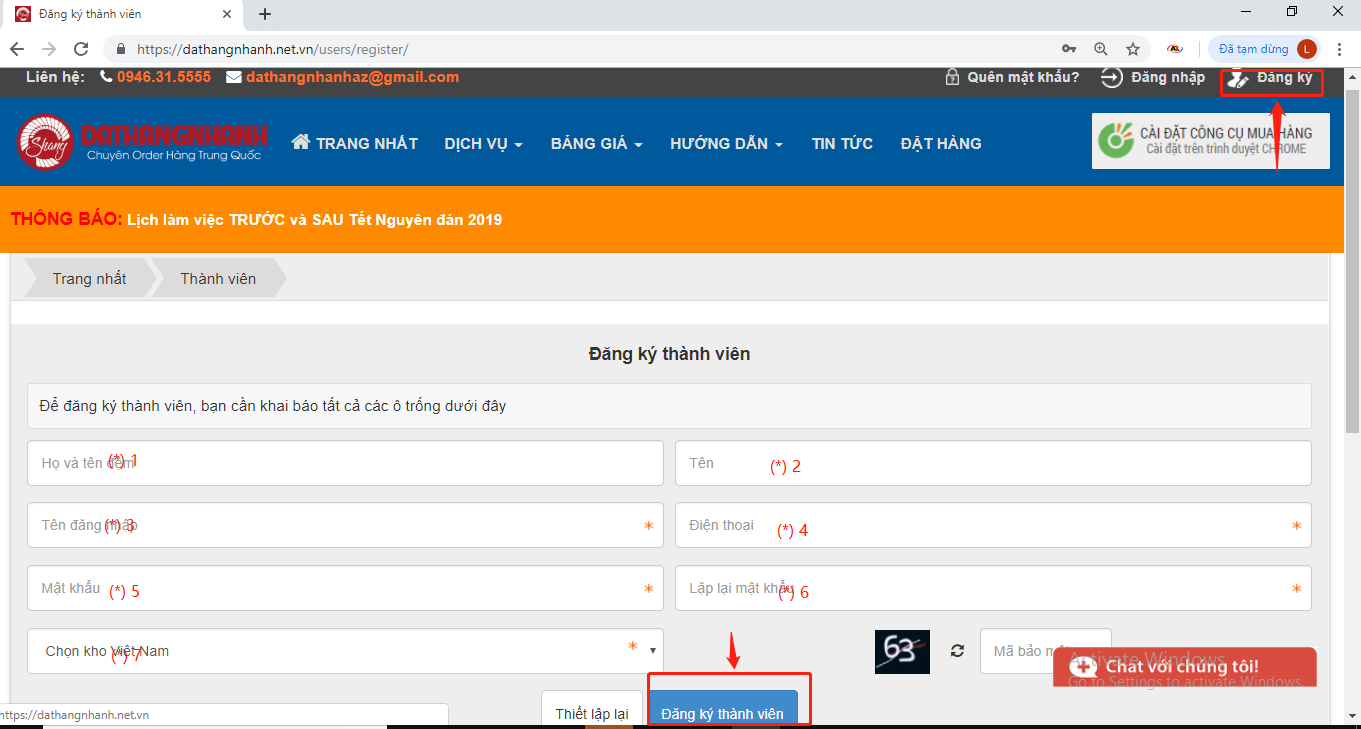
Task: Open Chrome three-dot menu
Action: tap(1340, 49)
